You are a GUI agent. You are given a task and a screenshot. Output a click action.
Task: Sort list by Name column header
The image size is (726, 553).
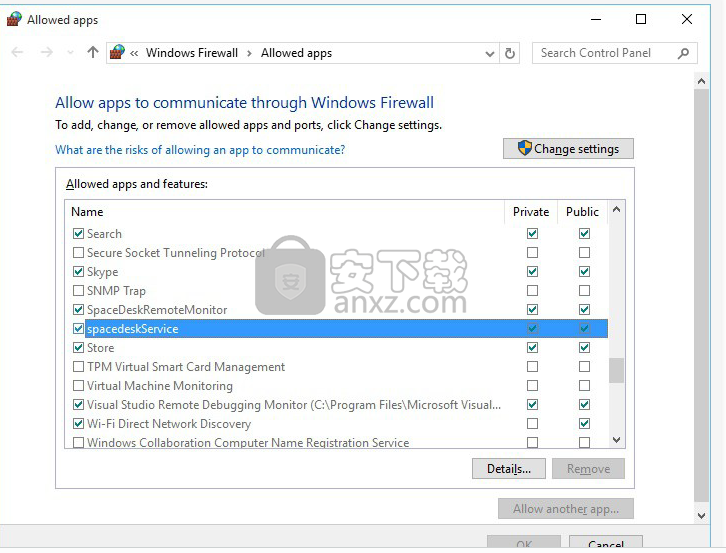tap(87, 212)
